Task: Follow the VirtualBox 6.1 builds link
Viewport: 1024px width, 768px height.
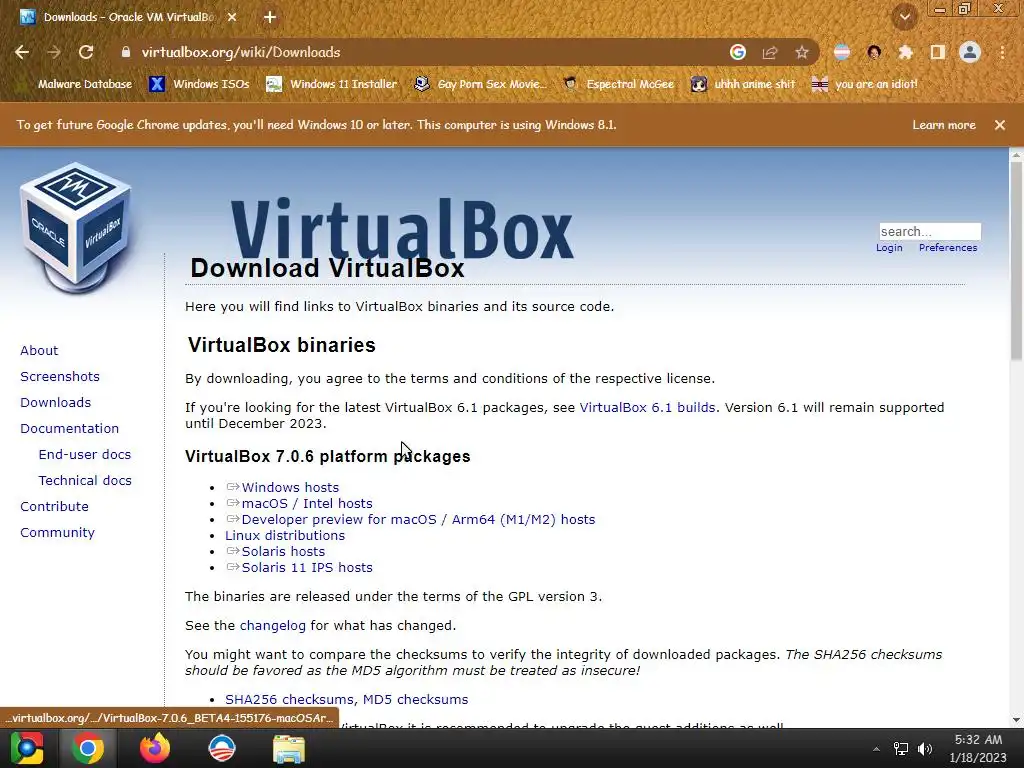Action: (x=647, y=408)
